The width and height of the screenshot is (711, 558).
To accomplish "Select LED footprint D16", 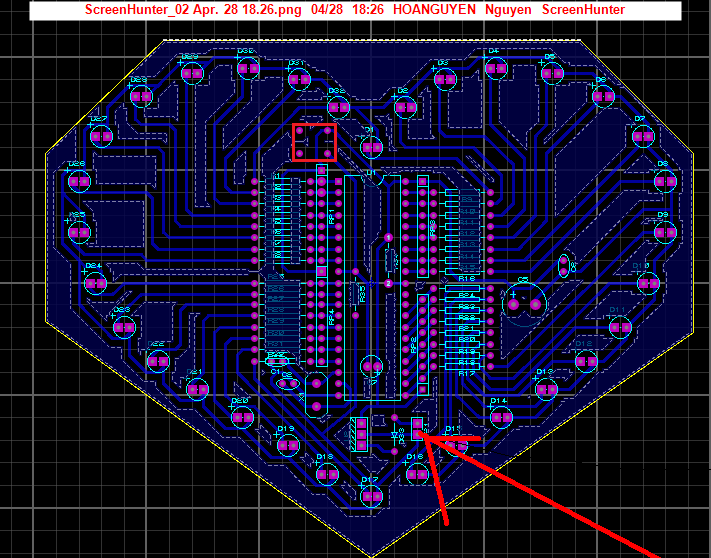I will pos(417,475).
